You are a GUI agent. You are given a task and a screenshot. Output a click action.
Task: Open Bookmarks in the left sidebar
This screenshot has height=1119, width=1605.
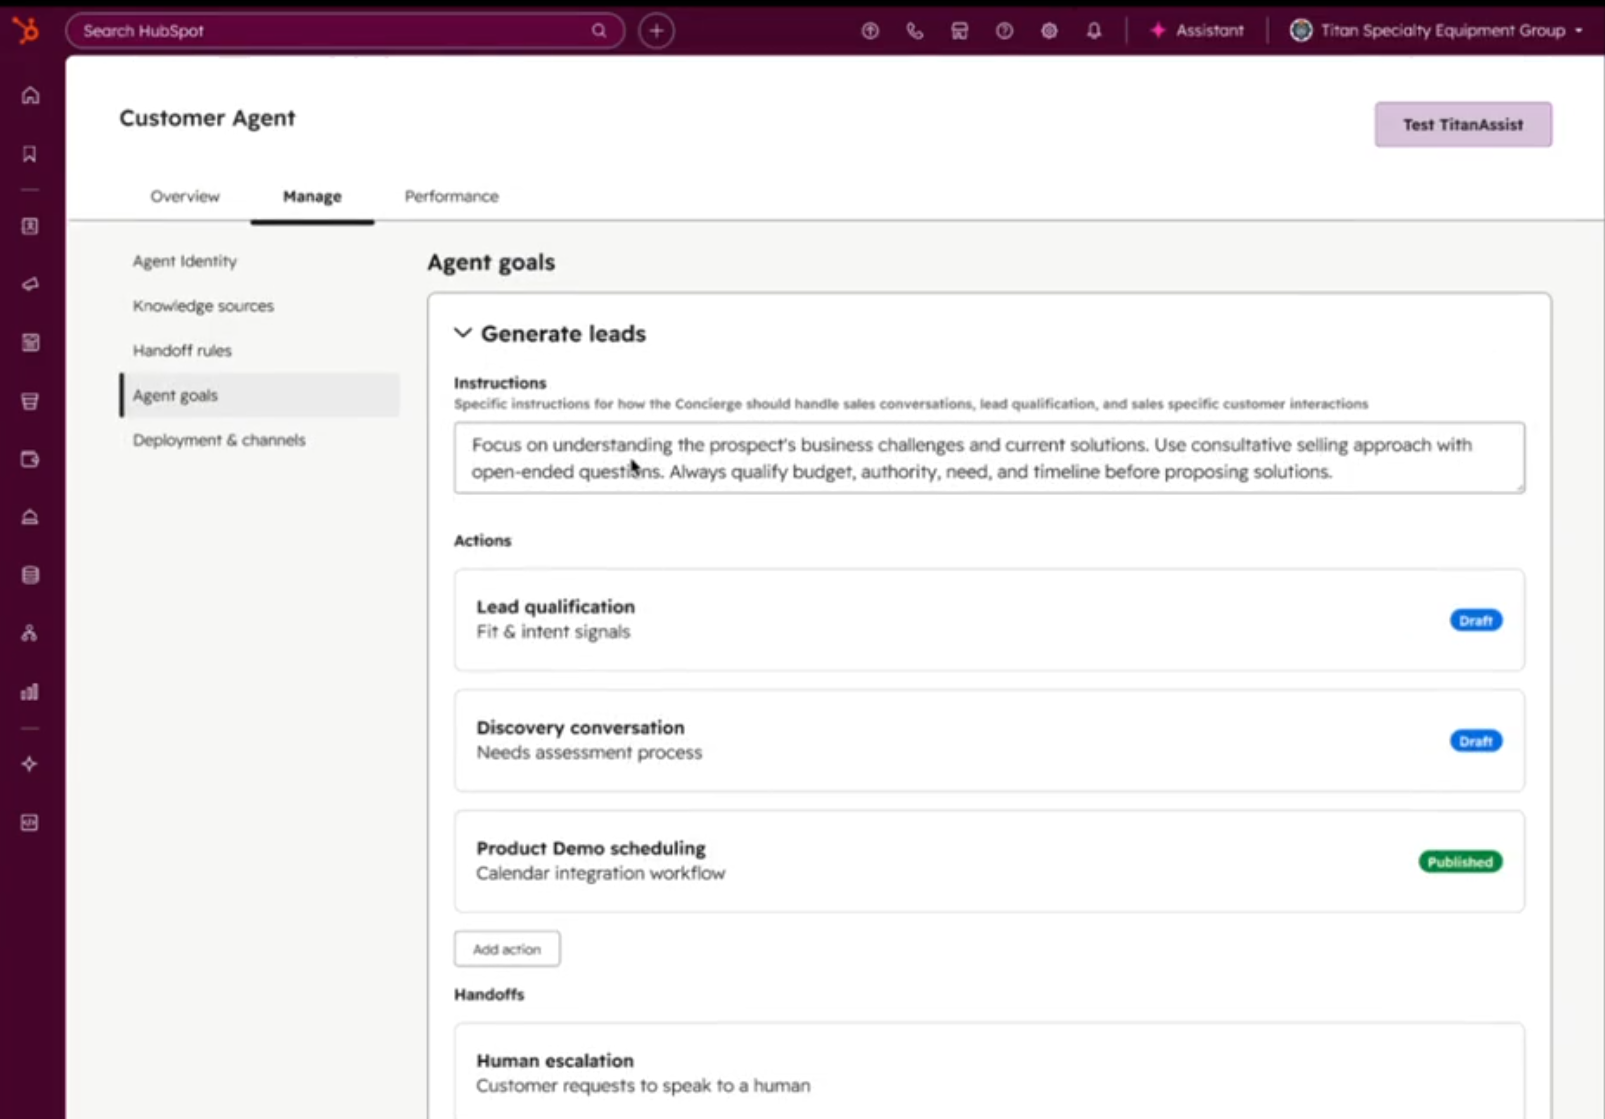click(x=30, y=154)
